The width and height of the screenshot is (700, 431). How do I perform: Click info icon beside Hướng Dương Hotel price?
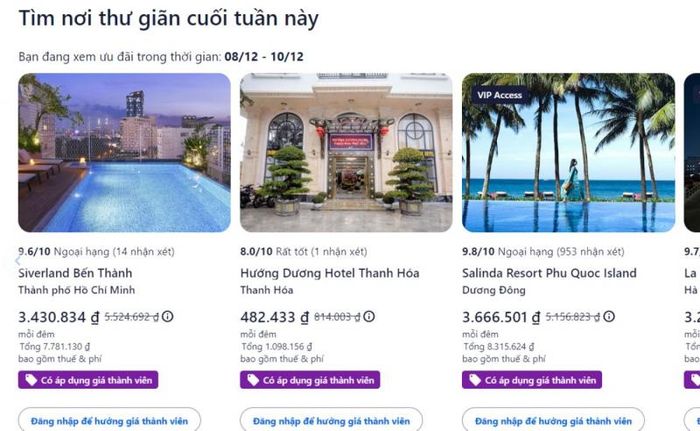pyautogui.click(x=369, y=317)
